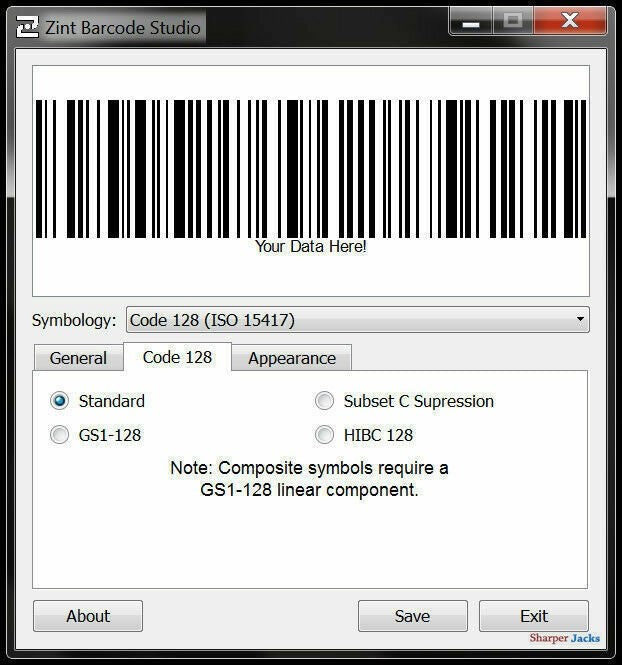
Task: Click the Exit button
Action: [x=534, y=616]
